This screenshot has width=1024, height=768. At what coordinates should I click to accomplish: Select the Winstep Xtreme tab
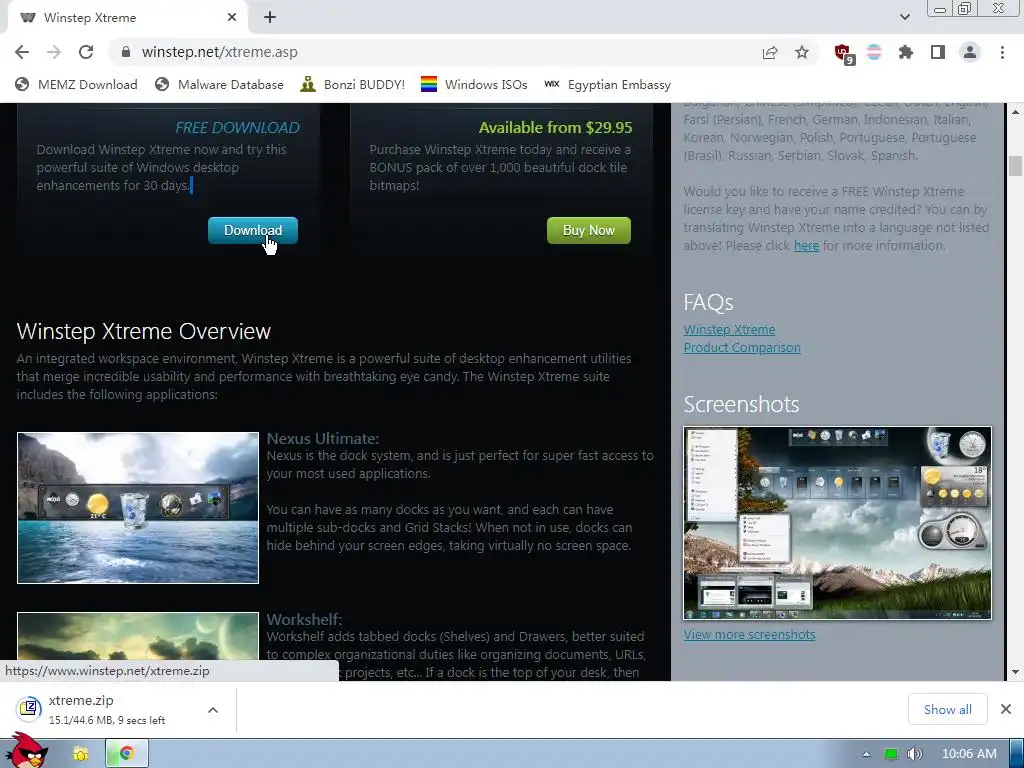127,18
